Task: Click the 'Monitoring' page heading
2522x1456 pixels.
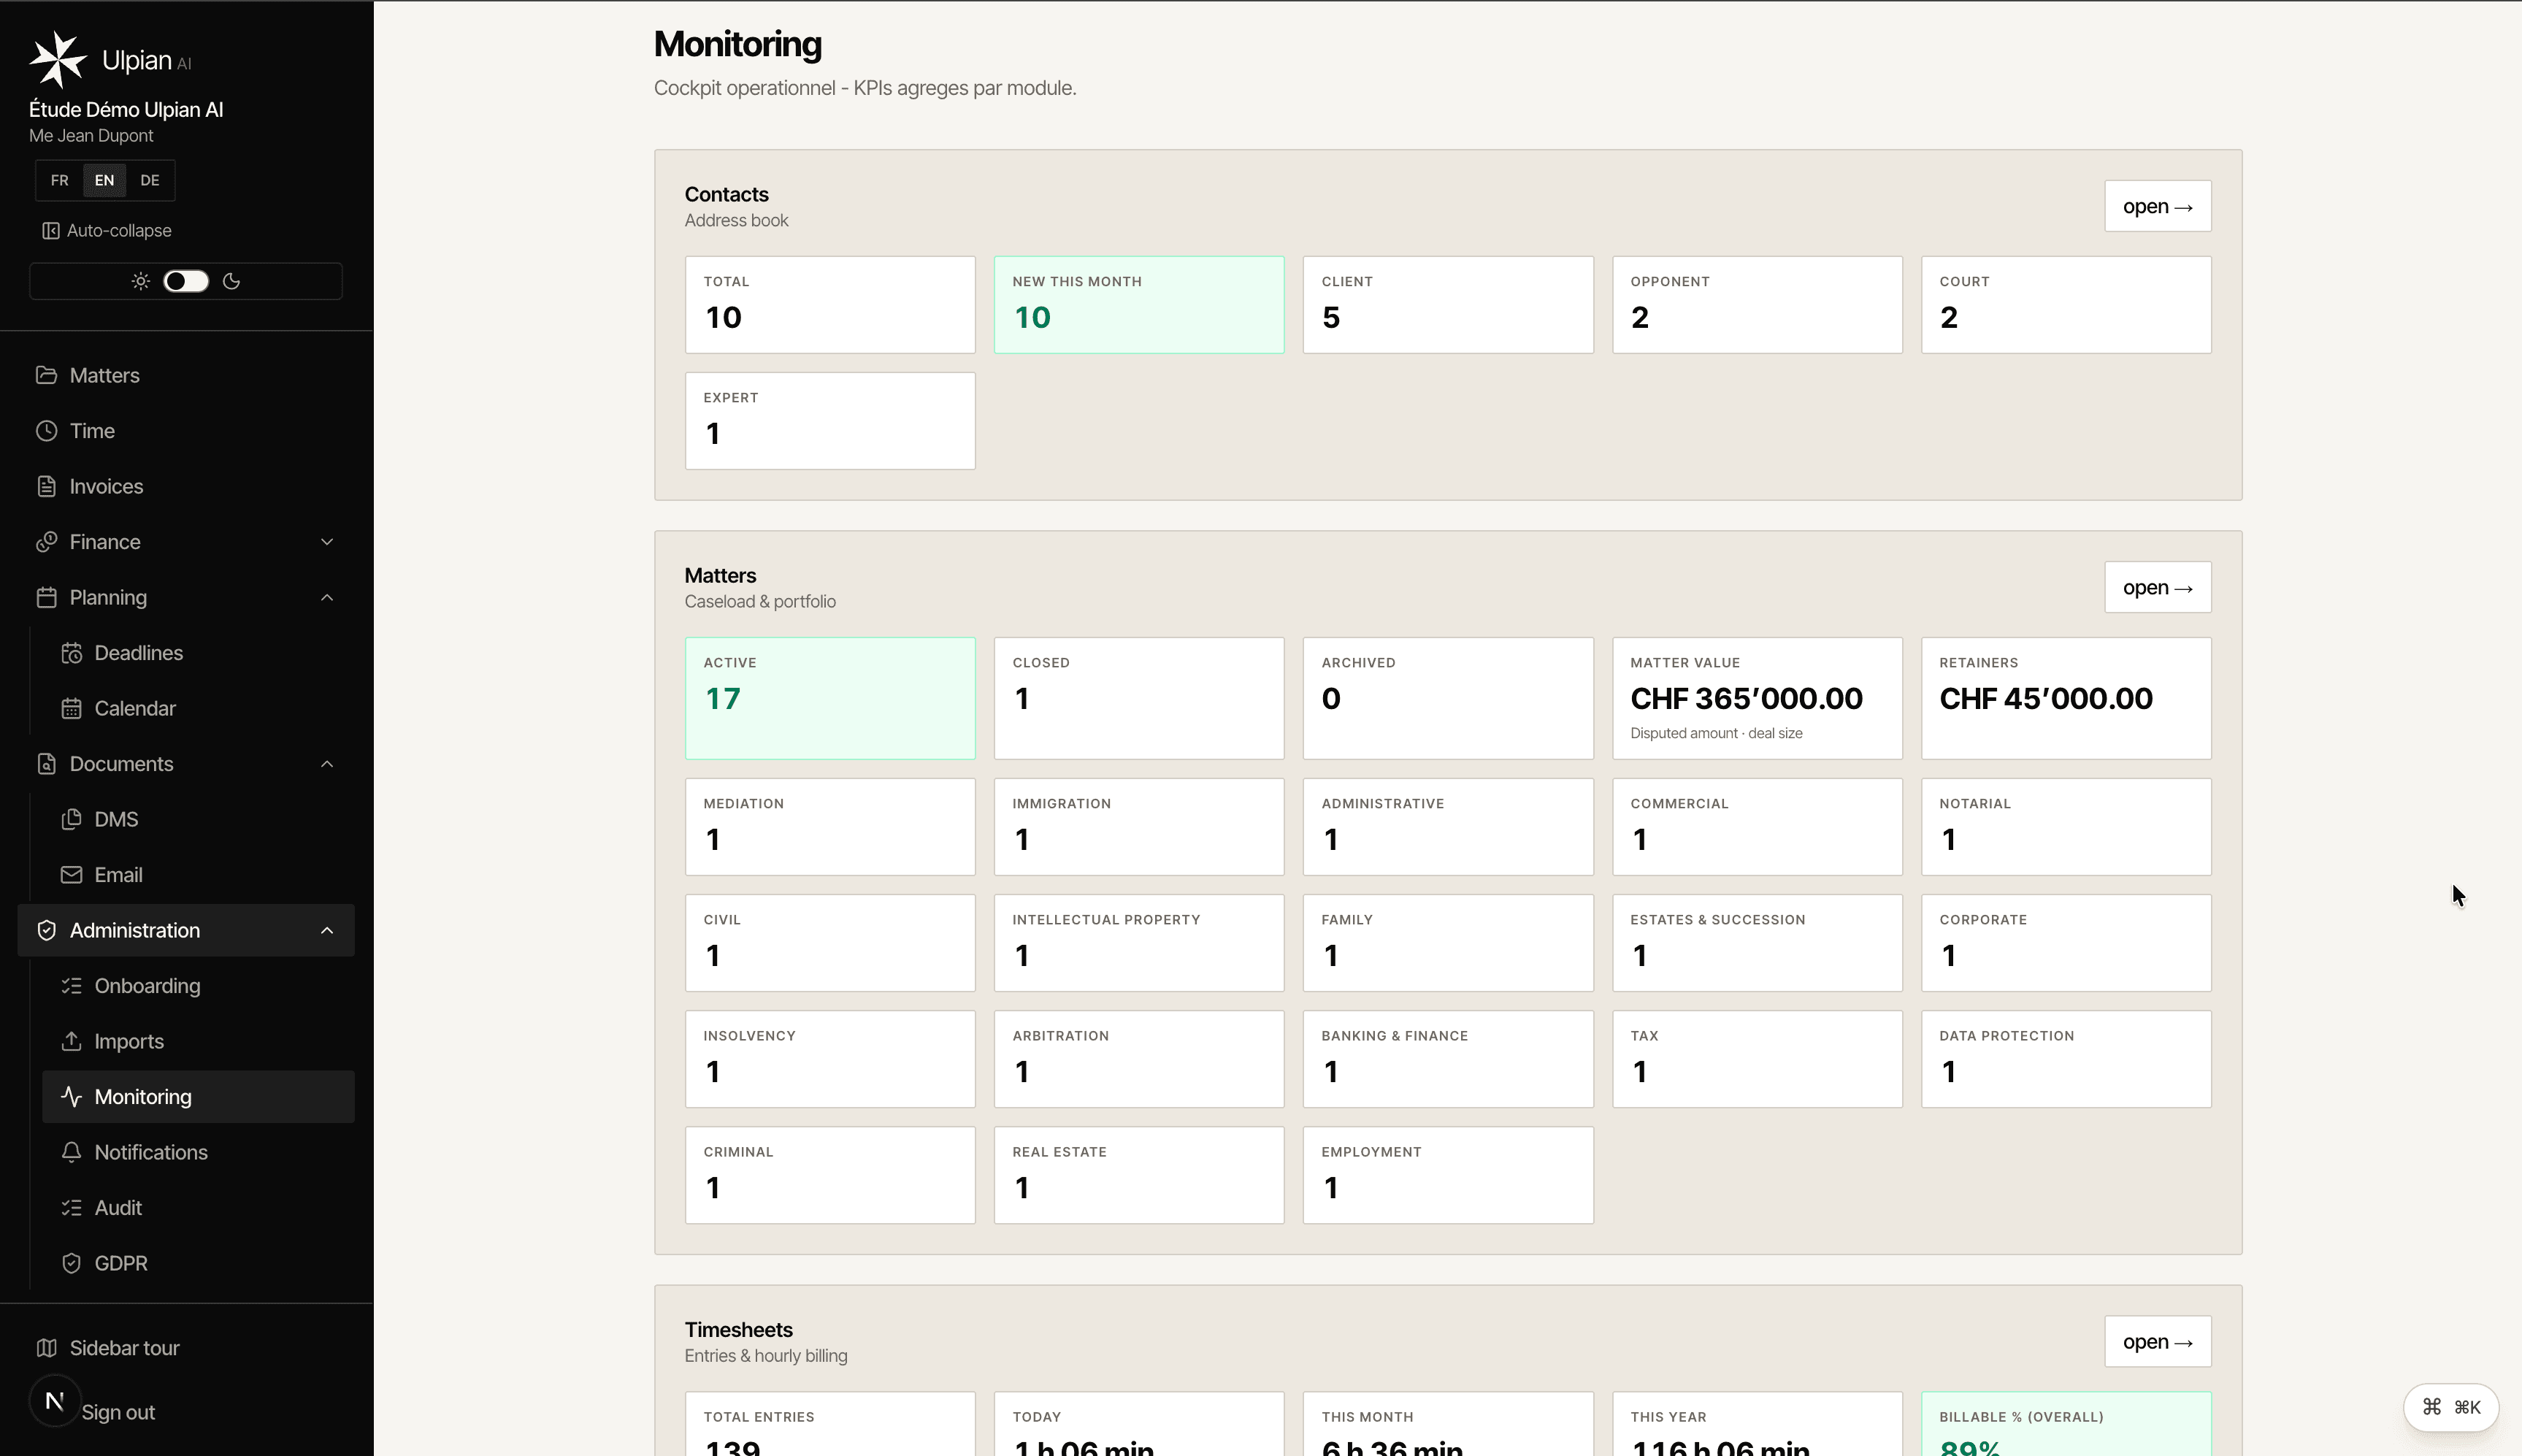Action: tap(738, 44)
